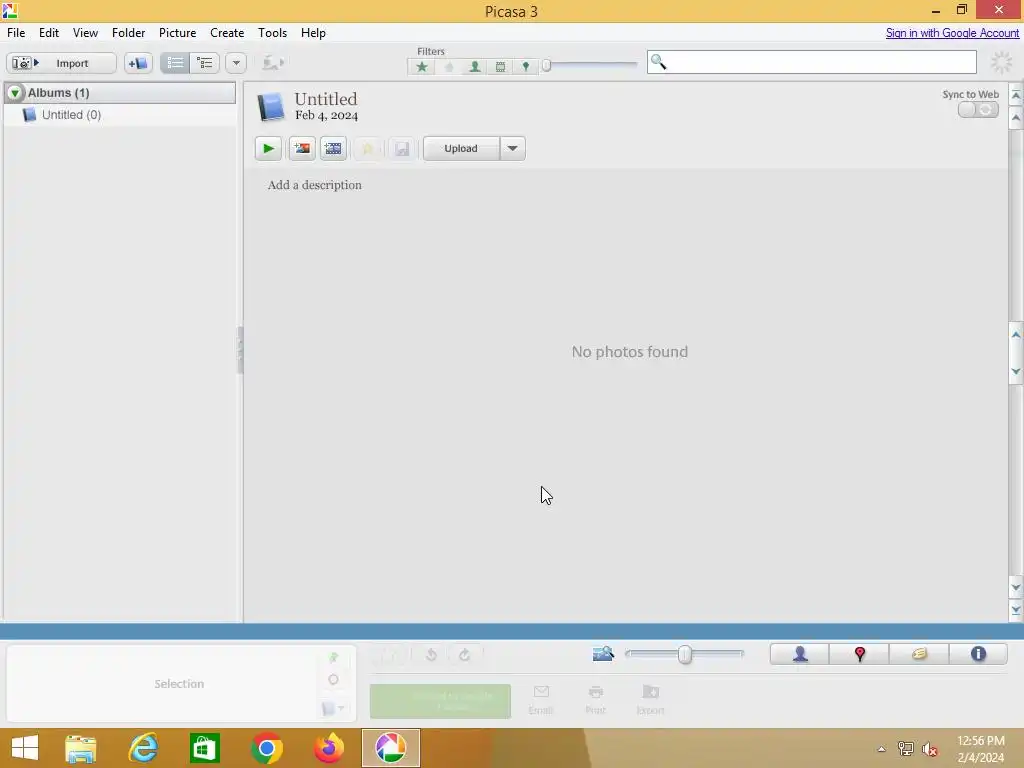Open the Upload dropdown arrow
Screen dimensions: 1024x768
coord(513,149)
